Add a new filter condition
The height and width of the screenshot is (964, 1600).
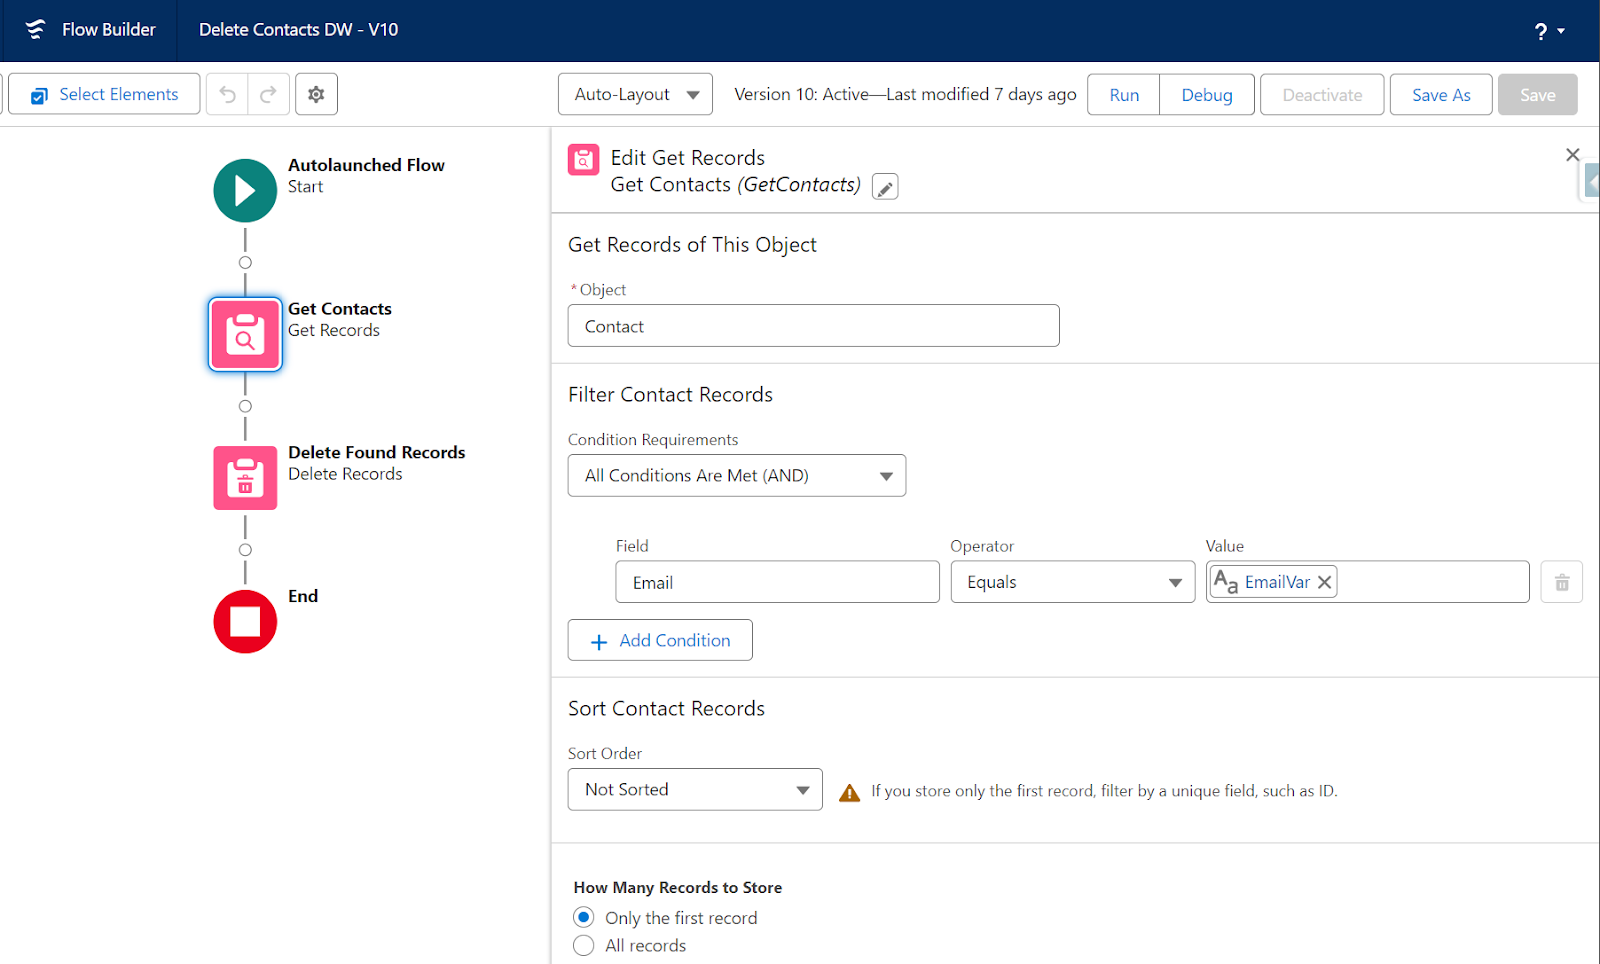pyautogui.click(x=660, y=640)
